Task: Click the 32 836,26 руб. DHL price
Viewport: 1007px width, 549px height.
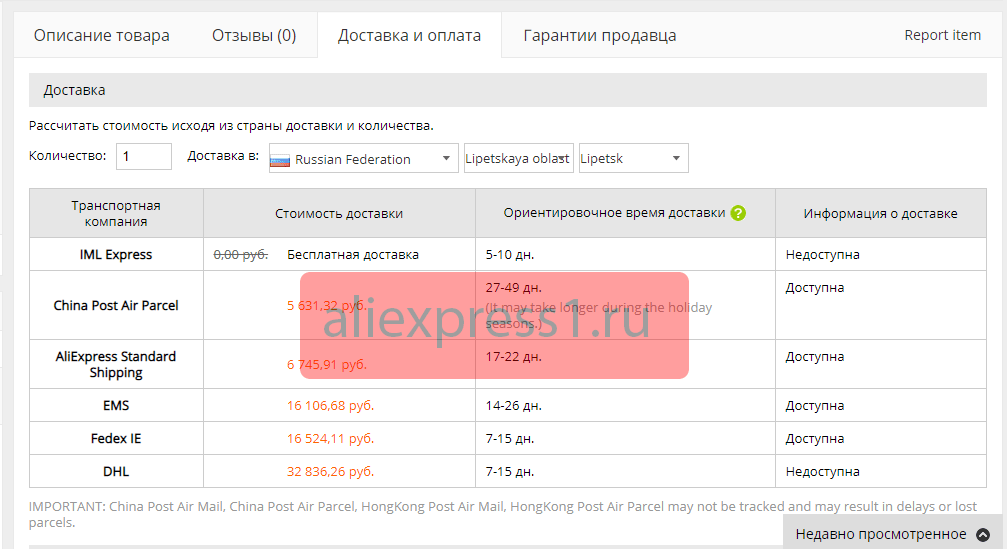Action: coord(330,472)
